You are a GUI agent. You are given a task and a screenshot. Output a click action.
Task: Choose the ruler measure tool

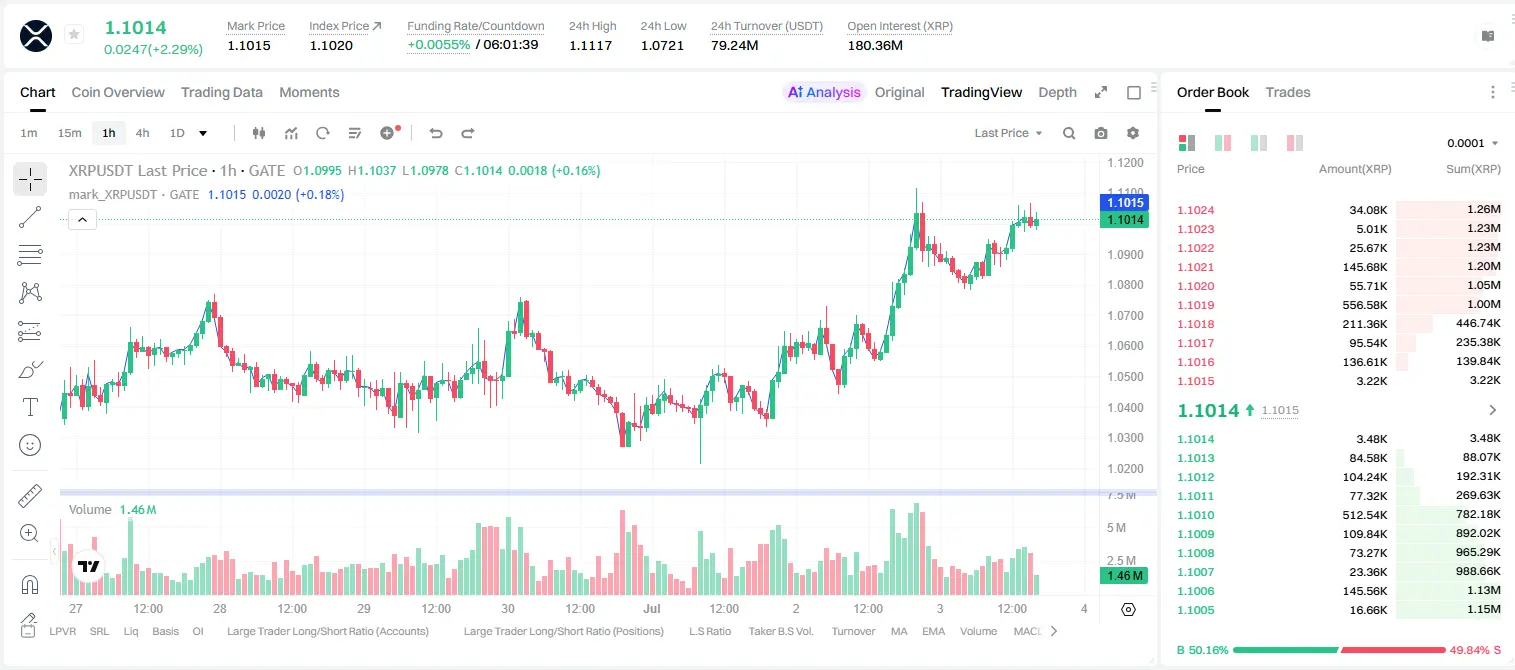[30, 496]
